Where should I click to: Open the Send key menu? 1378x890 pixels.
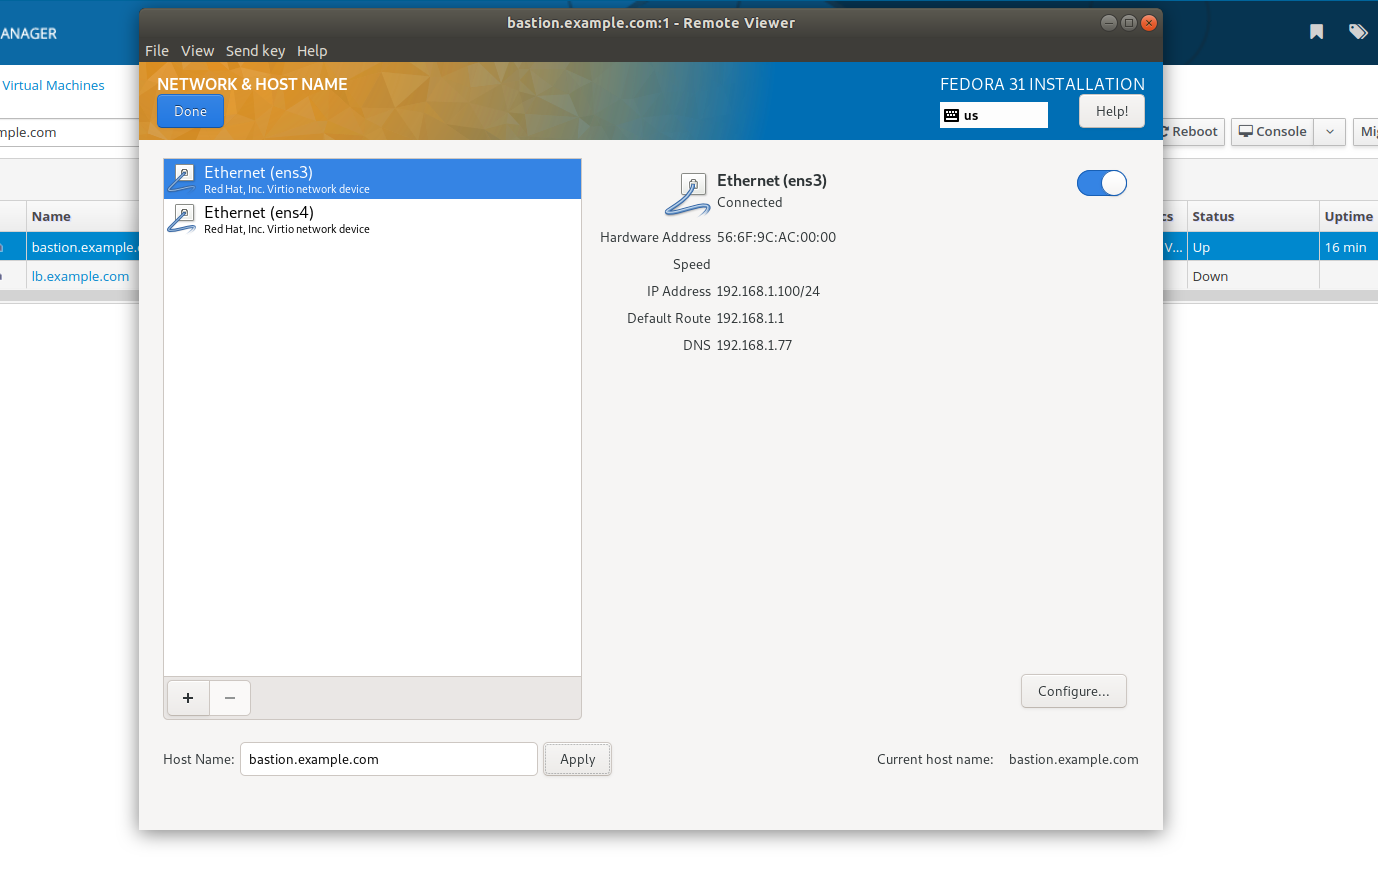click(255, 51)
